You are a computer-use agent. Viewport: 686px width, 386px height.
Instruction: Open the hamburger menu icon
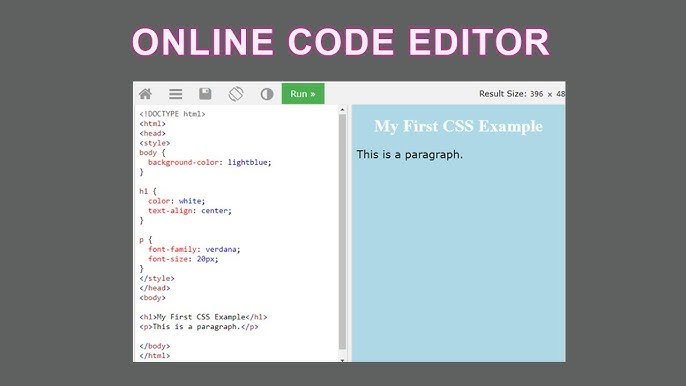(x=175, y=94)
